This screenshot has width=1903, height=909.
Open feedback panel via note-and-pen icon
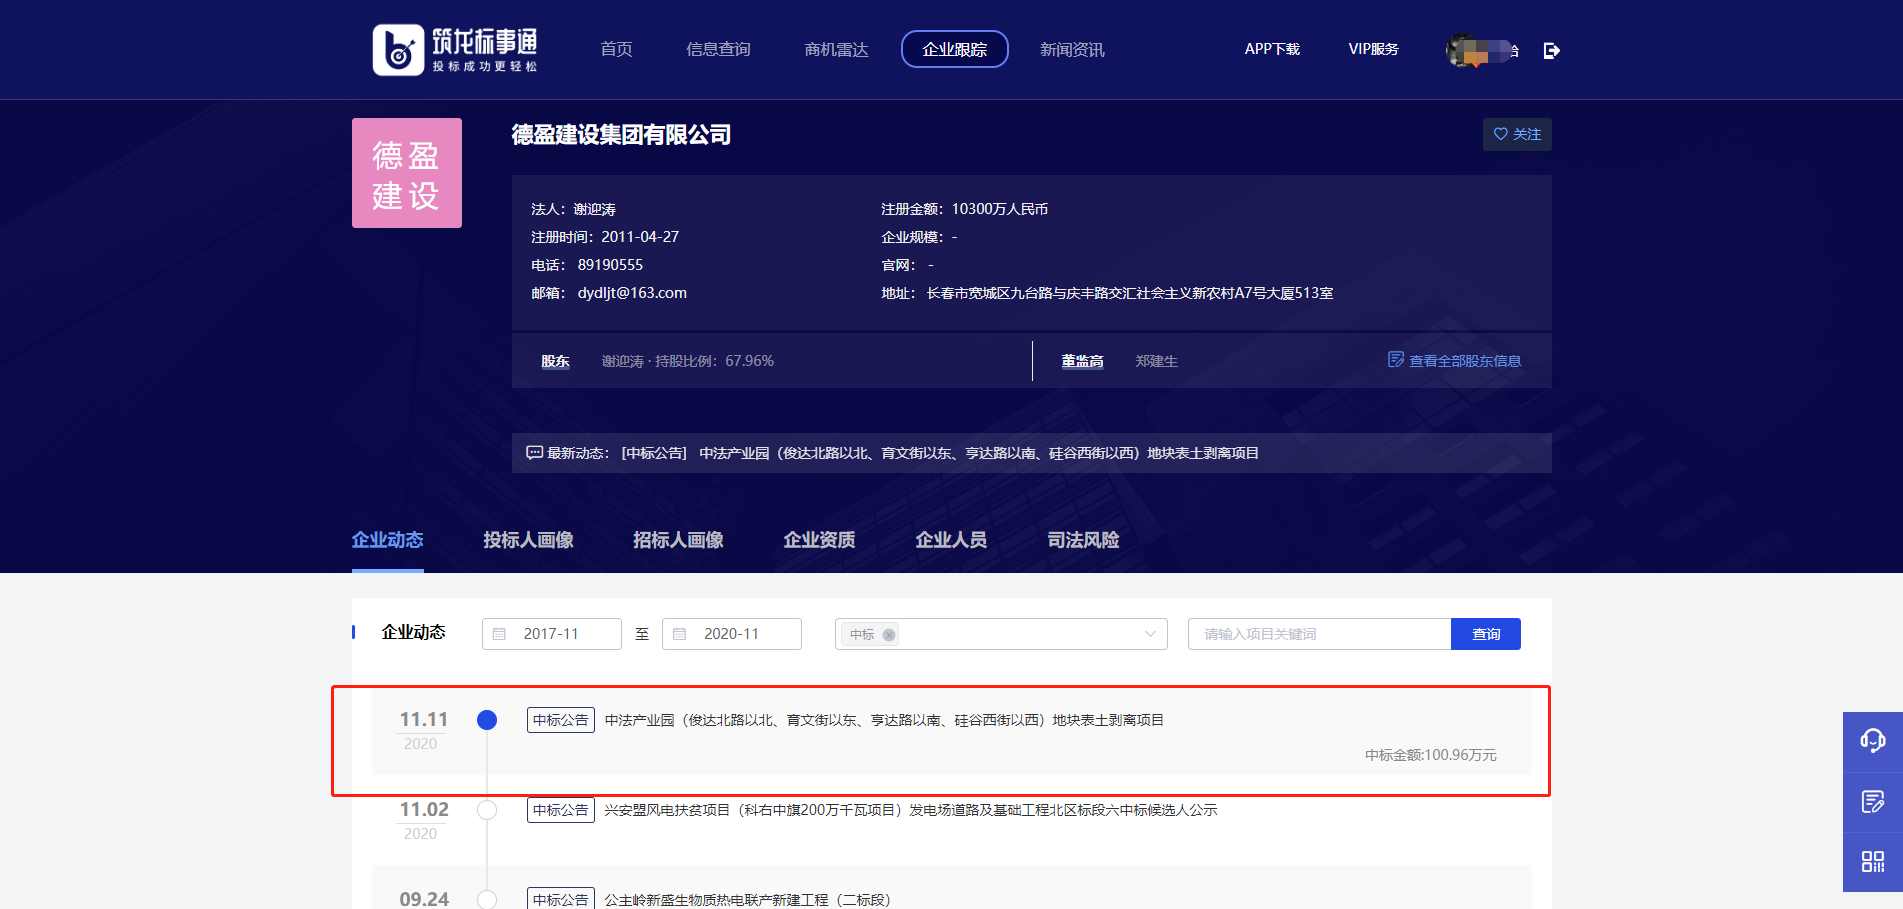click(1873, 801)
